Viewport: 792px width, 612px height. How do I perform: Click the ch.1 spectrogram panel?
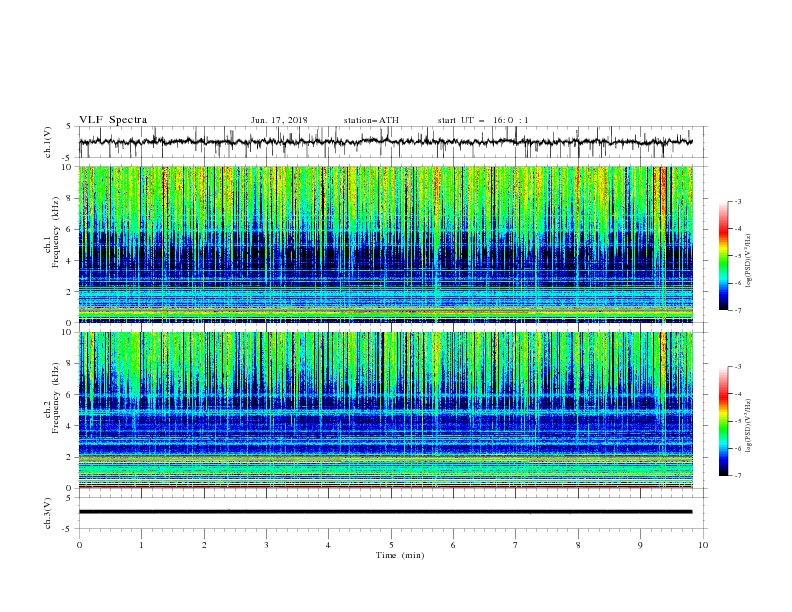tap(386, 244)
